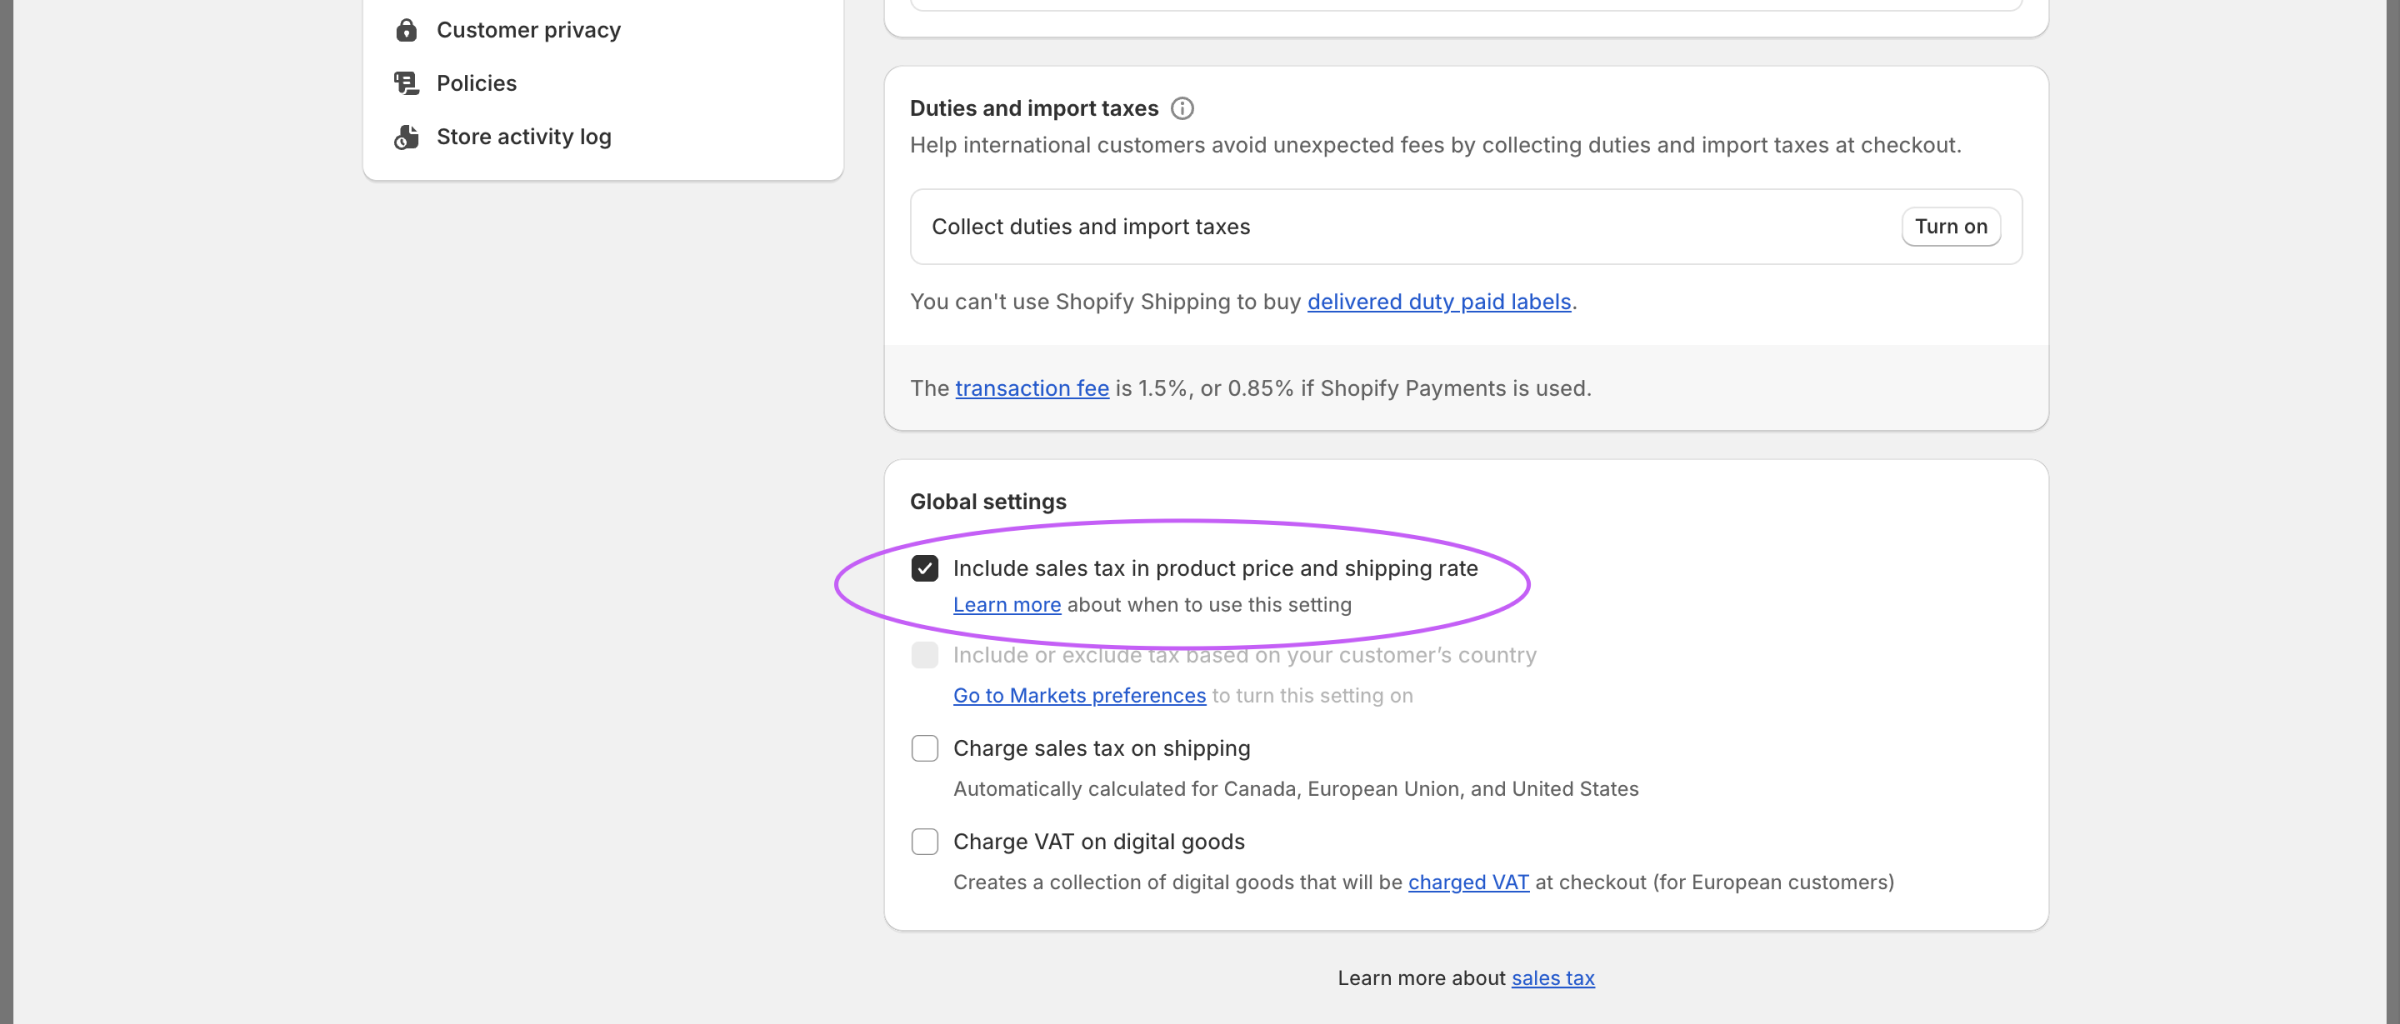The image size is (2400, 1024).
Task: Go to the Policies settings page
Action: (x=476, y=83)
